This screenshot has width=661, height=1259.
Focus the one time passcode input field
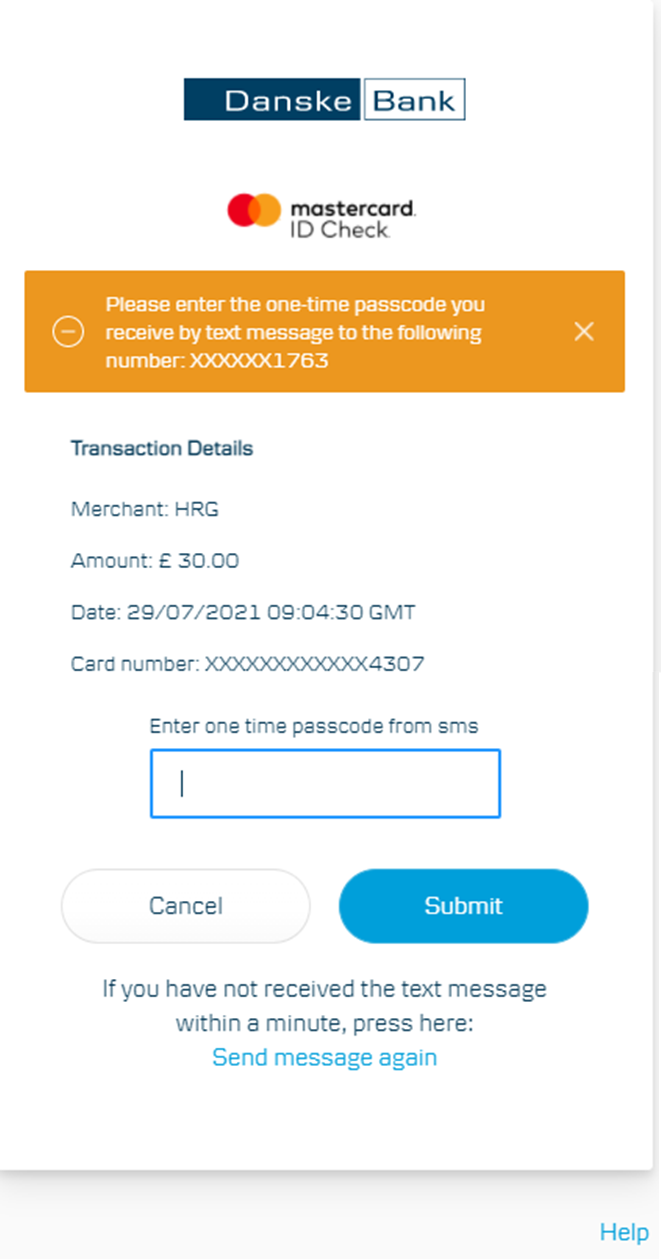[x=325, y=784]
